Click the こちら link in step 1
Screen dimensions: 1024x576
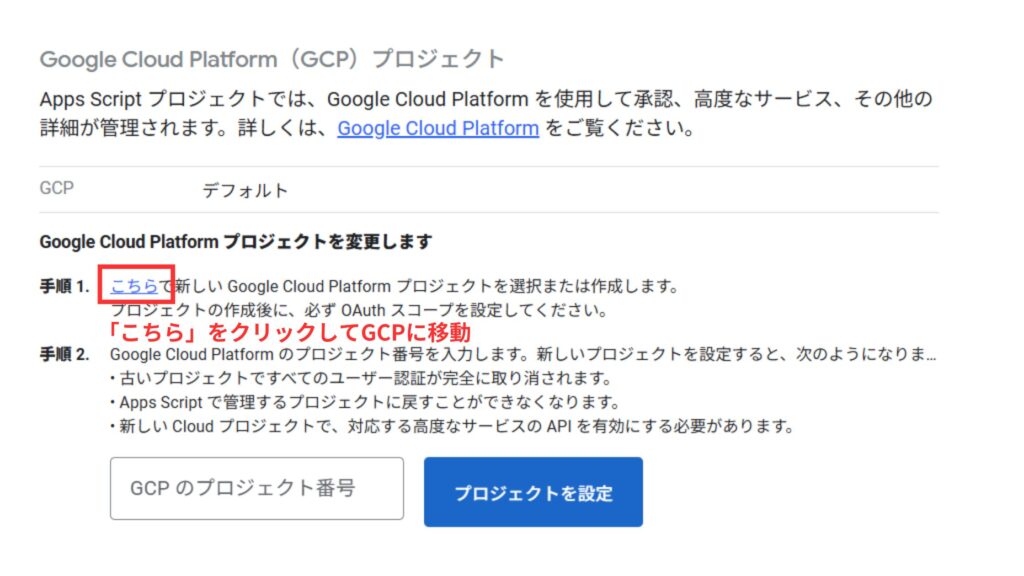click(134, 286)
